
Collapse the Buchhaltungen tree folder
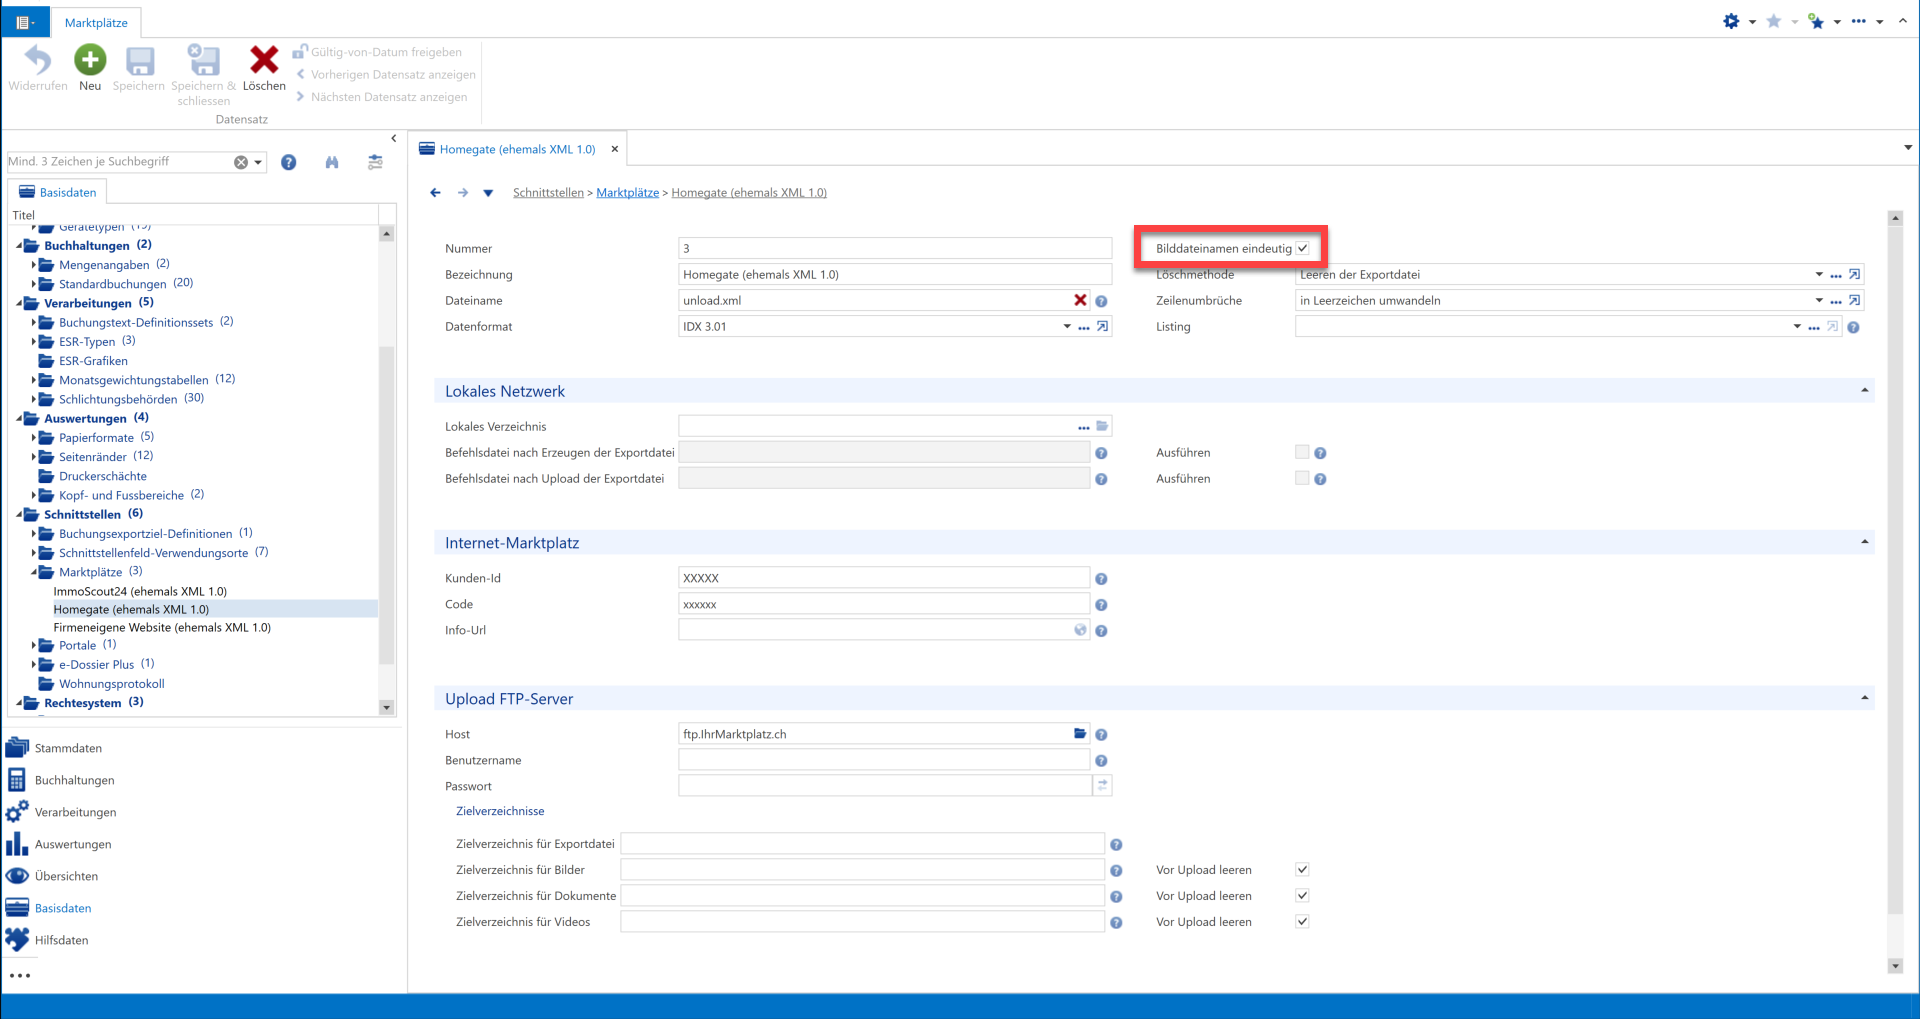click(20, 245)
